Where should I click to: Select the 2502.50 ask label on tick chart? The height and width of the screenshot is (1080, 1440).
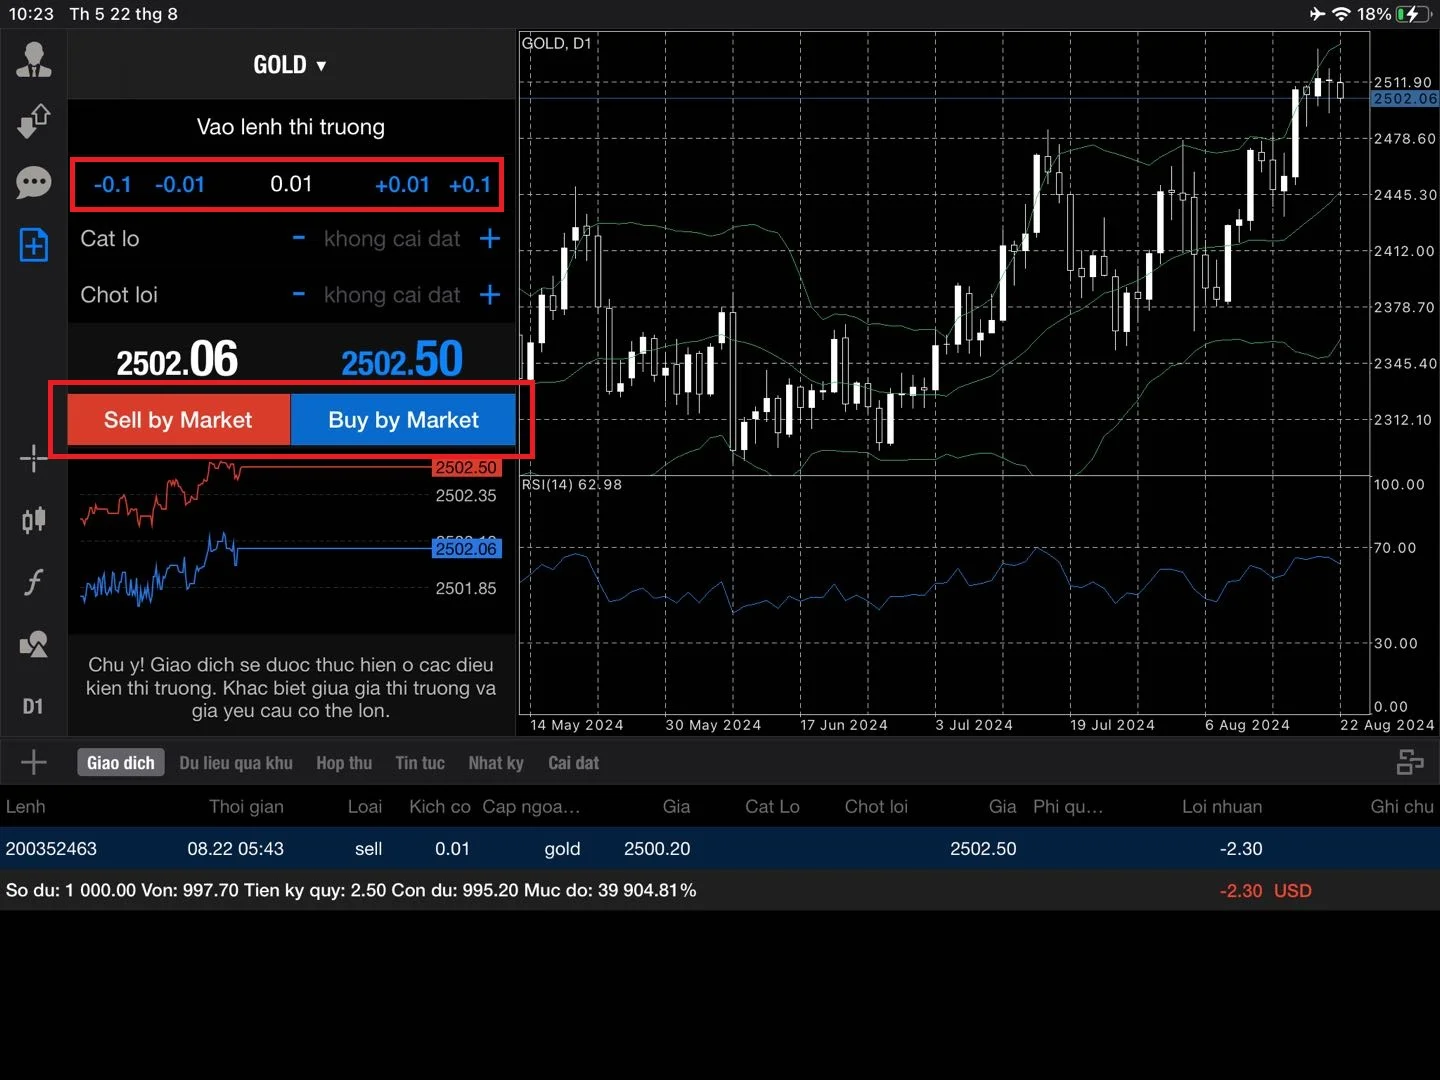pos(466,467)
